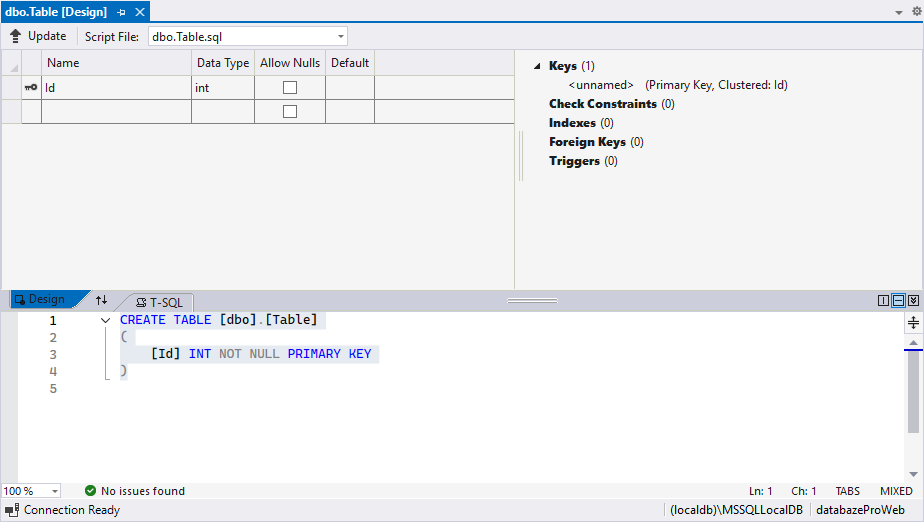The image size is (924, 522).
Task: Click line number 5 in editor
Action: 53,388
